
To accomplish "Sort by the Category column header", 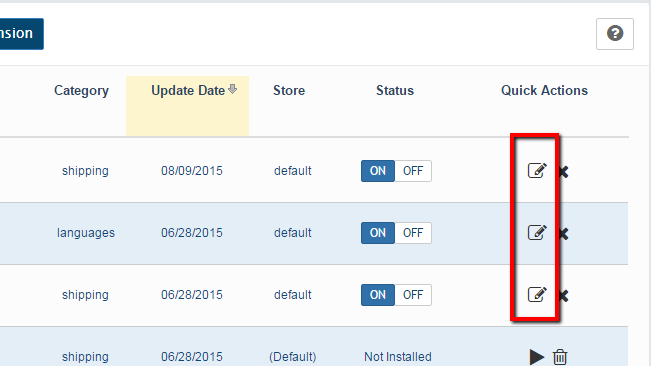I will [81, 90].
